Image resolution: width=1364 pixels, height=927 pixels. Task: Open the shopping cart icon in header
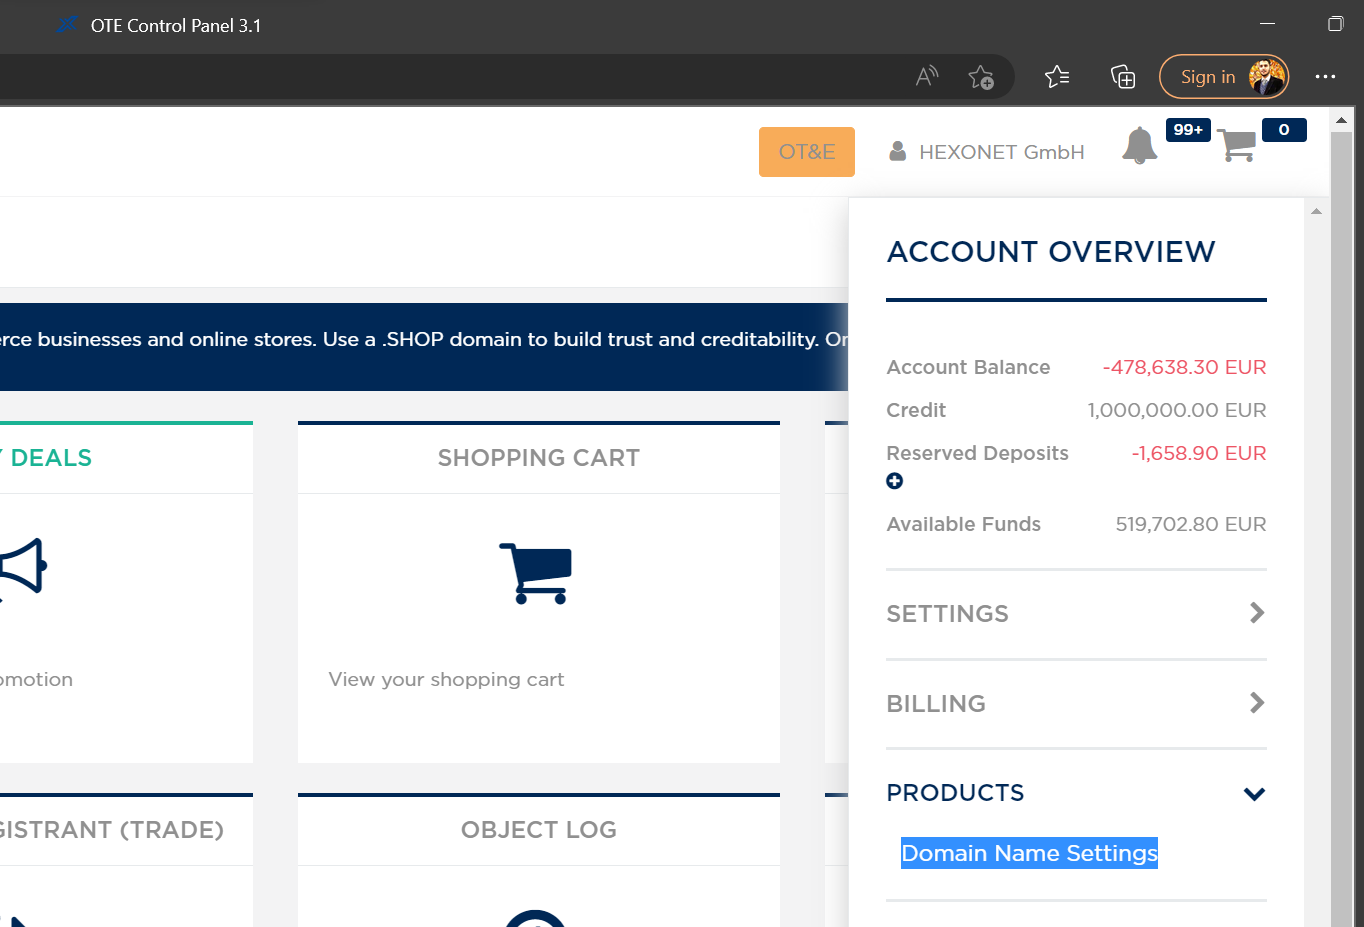[1237, 146]
